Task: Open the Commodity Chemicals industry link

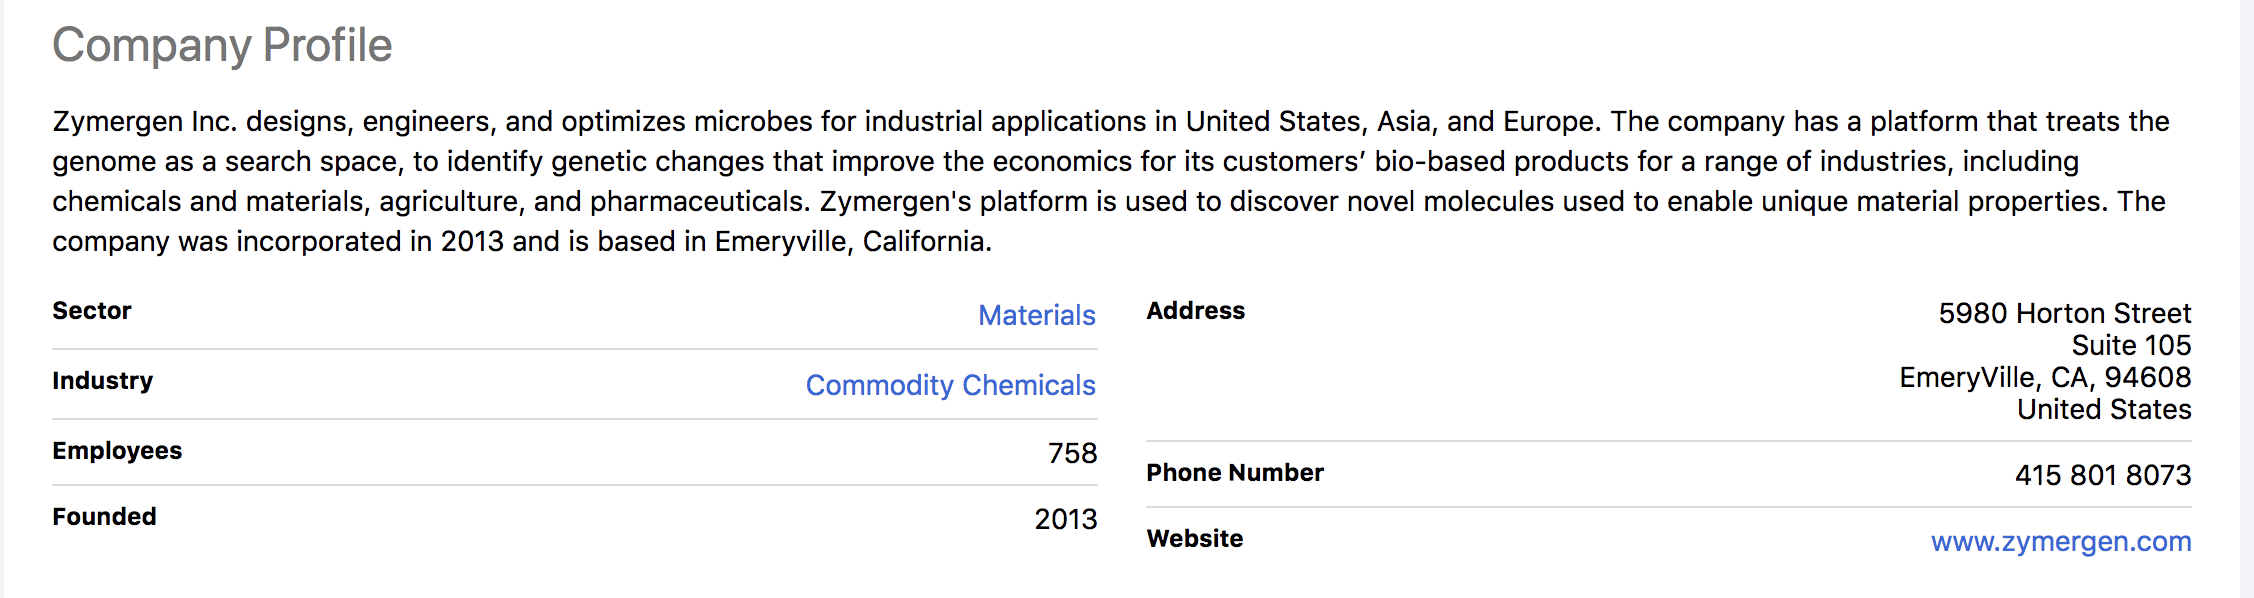Action: coord(950,385)
